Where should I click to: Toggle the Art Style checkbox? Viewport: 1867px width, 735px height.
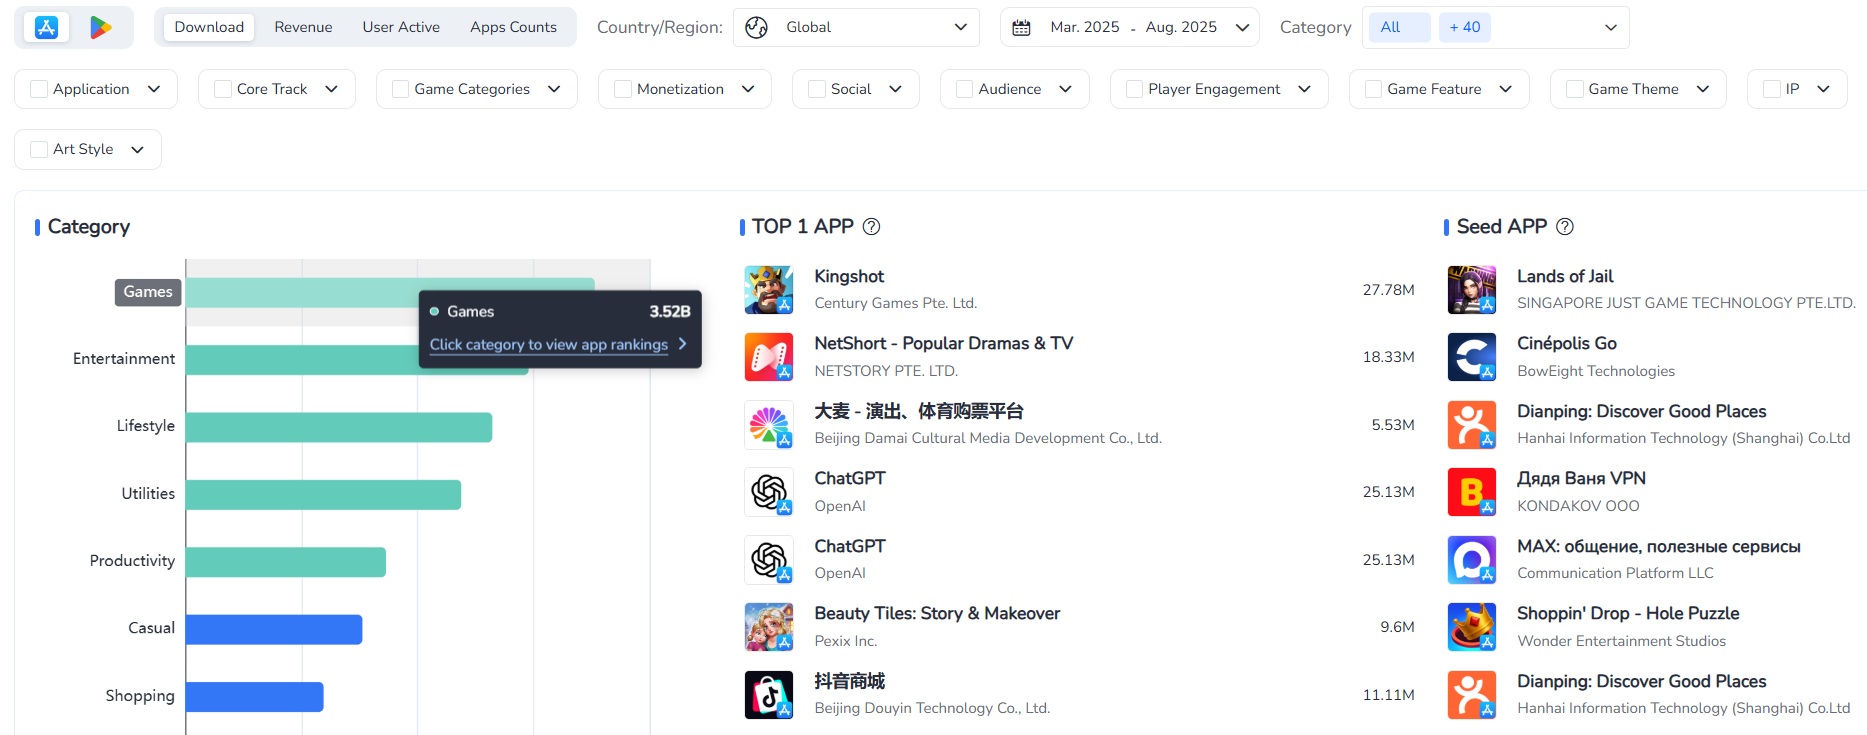(39, 149)
